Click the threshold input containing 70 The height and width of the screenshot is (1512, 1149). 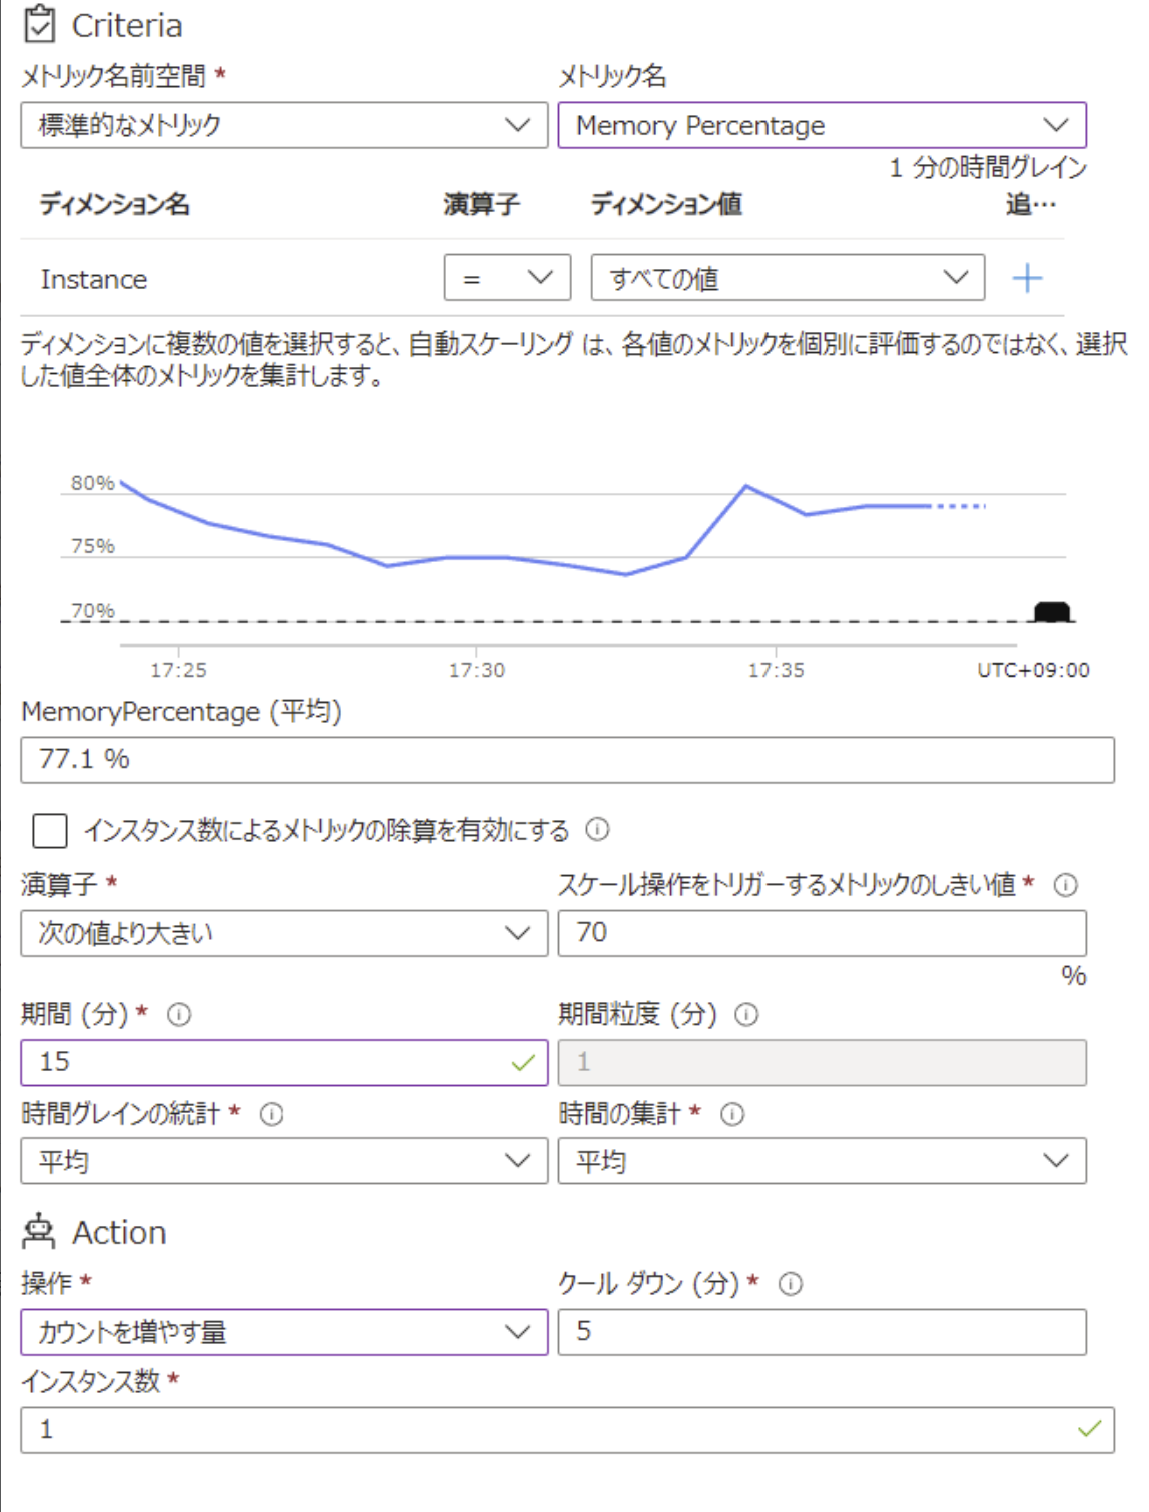point(820,932)
